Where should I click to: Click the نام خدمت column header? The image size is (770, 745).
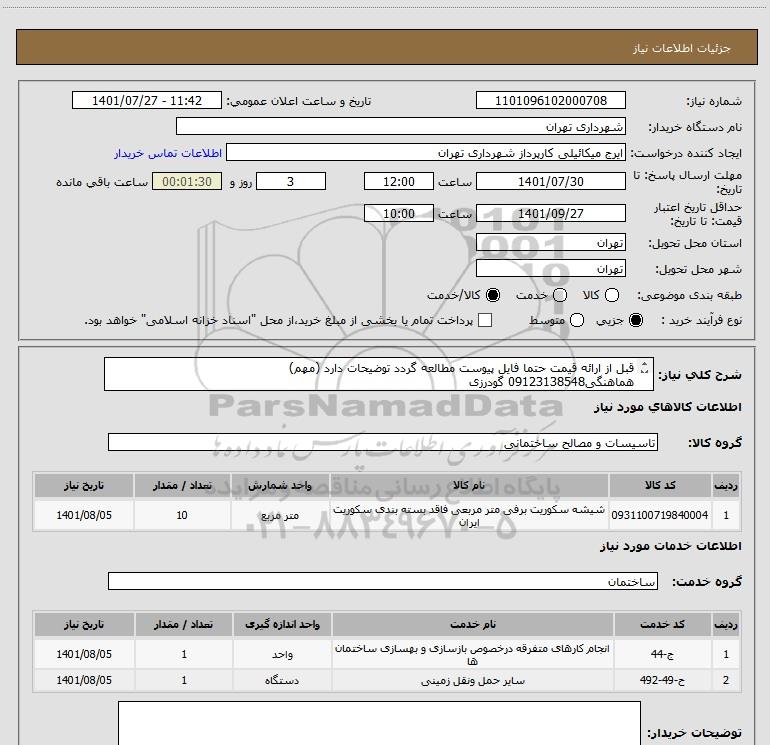click(x=472, y=624)
